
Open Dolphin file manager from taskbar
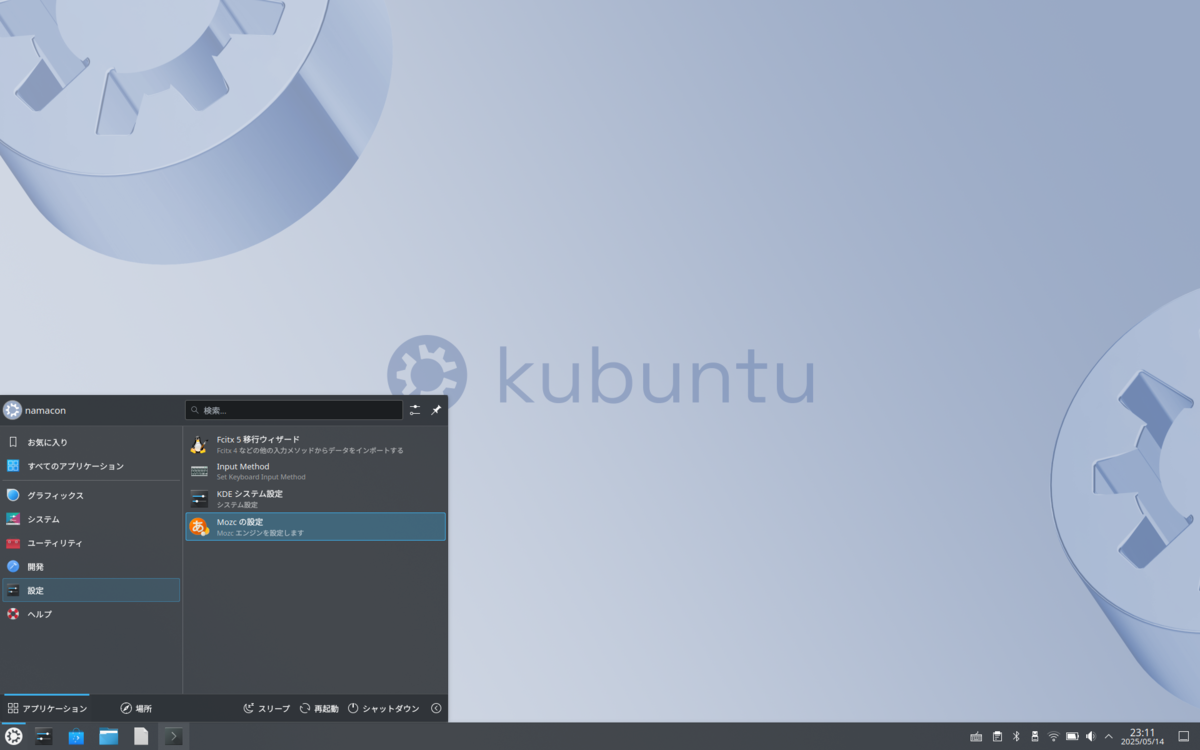click(108, 736)
